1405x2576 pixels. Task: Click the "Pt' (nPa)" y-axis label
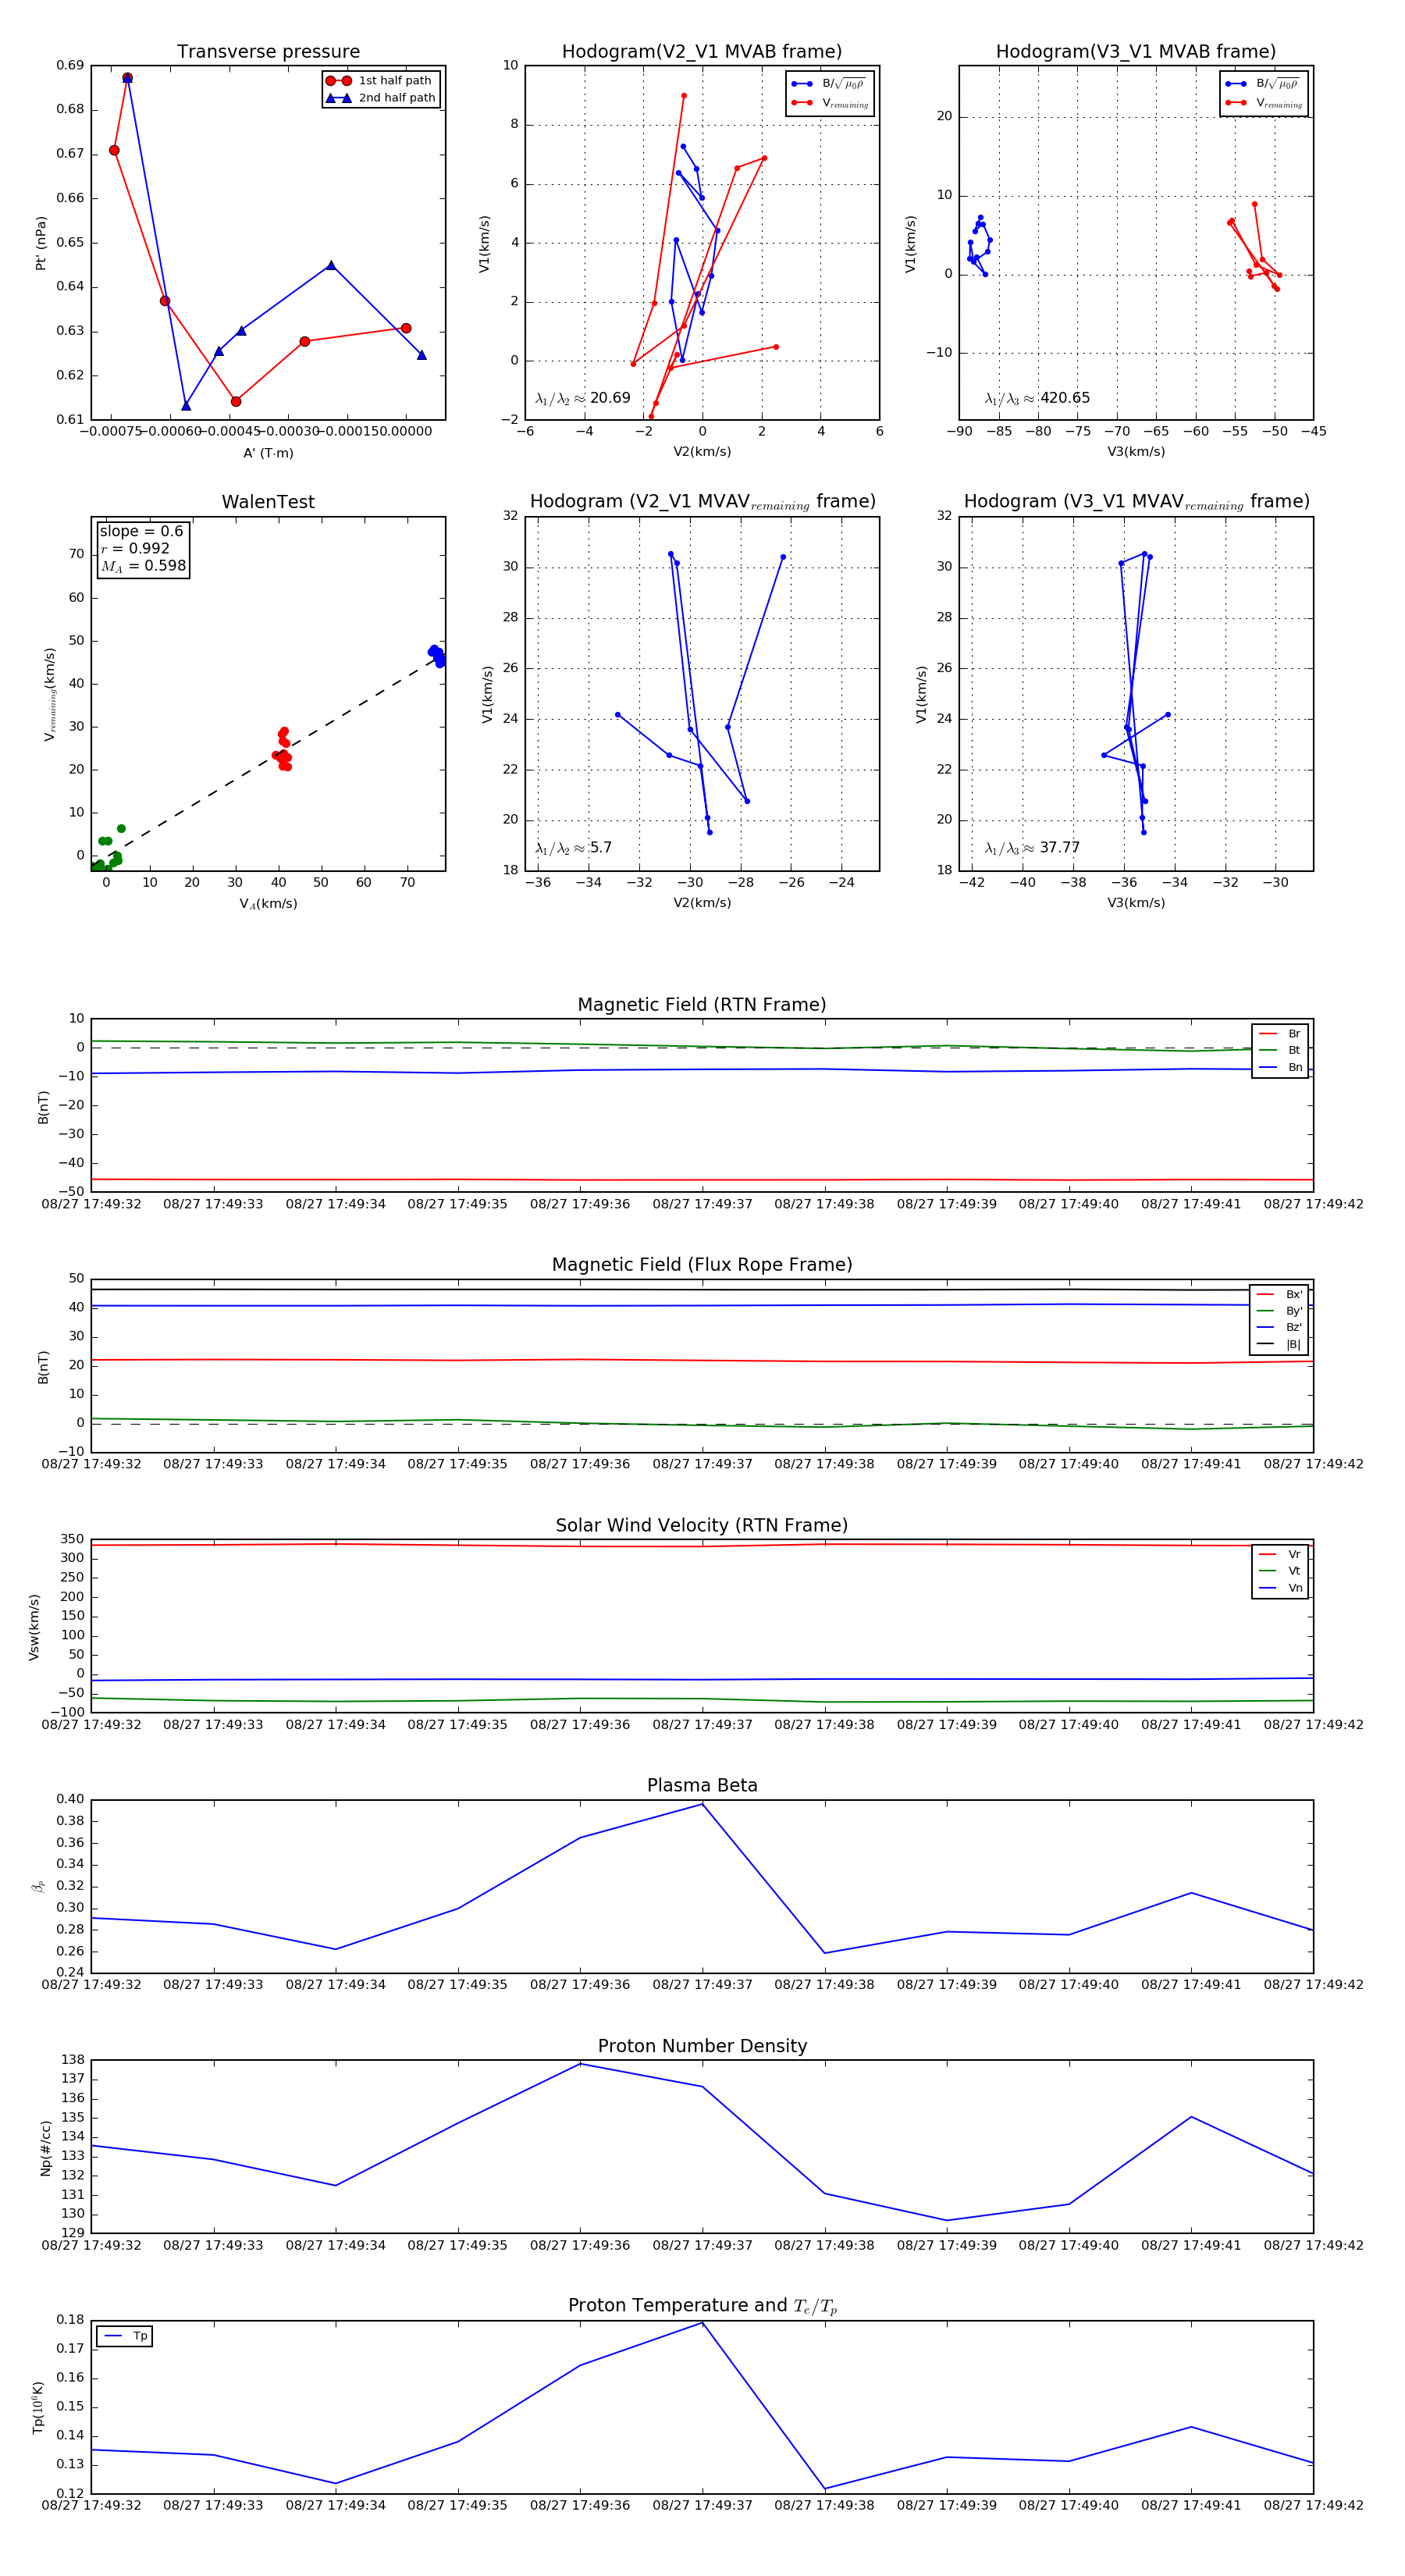click(x=41, y=243)
